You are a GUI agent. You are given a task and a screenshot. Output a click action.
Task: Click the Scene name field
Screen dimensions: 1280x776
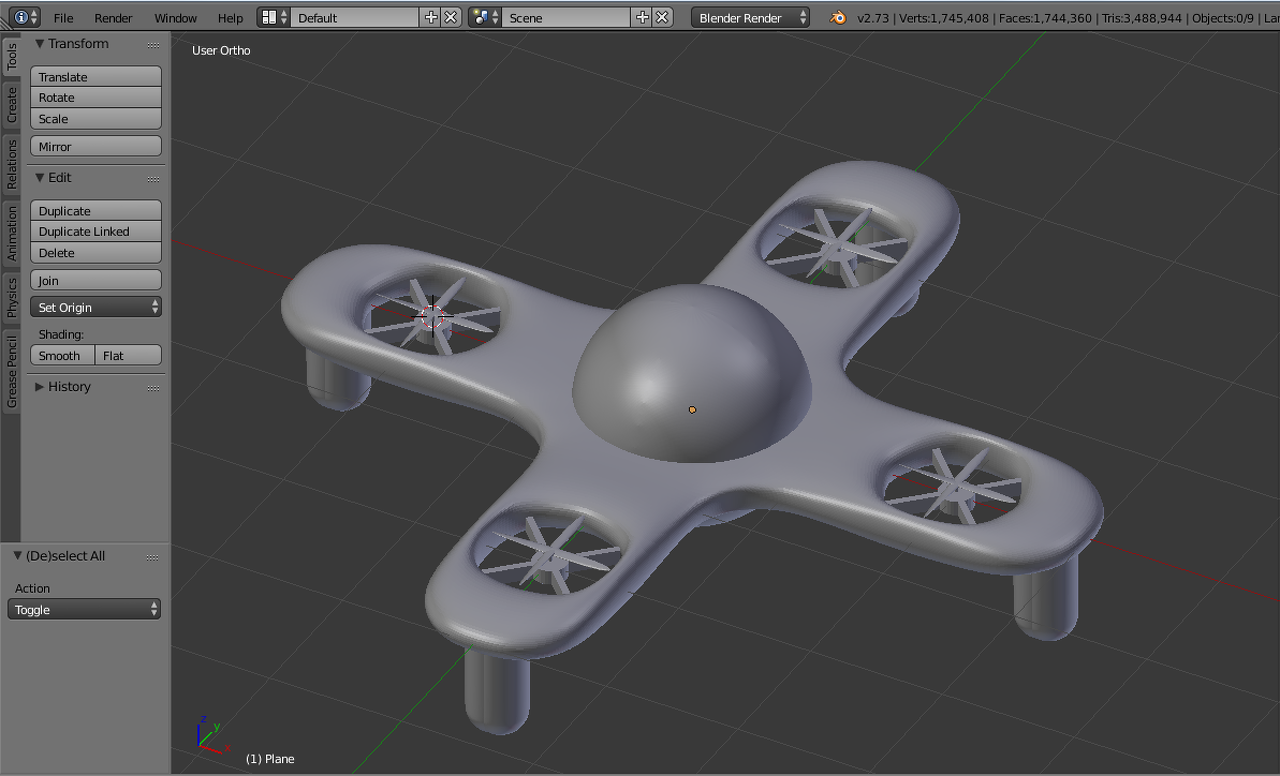pyautogui.click(x=567, y=17)
